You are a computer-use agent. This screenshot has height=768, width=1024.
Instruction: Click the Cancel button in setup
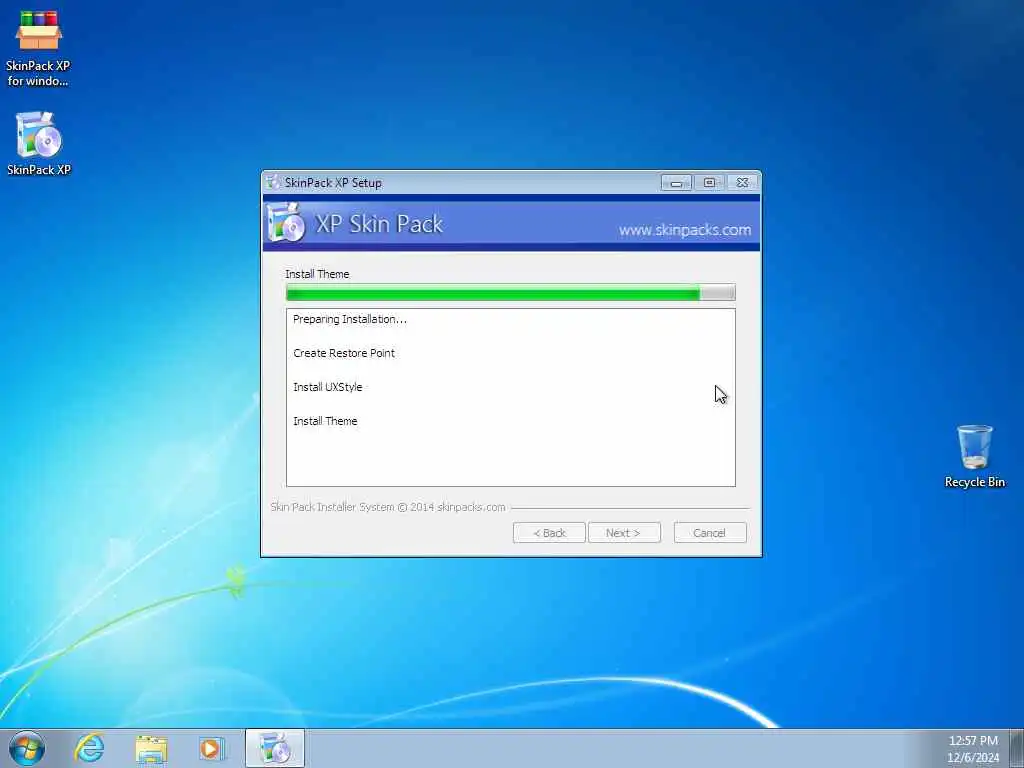pyautogui.click(x=710, y=533)
